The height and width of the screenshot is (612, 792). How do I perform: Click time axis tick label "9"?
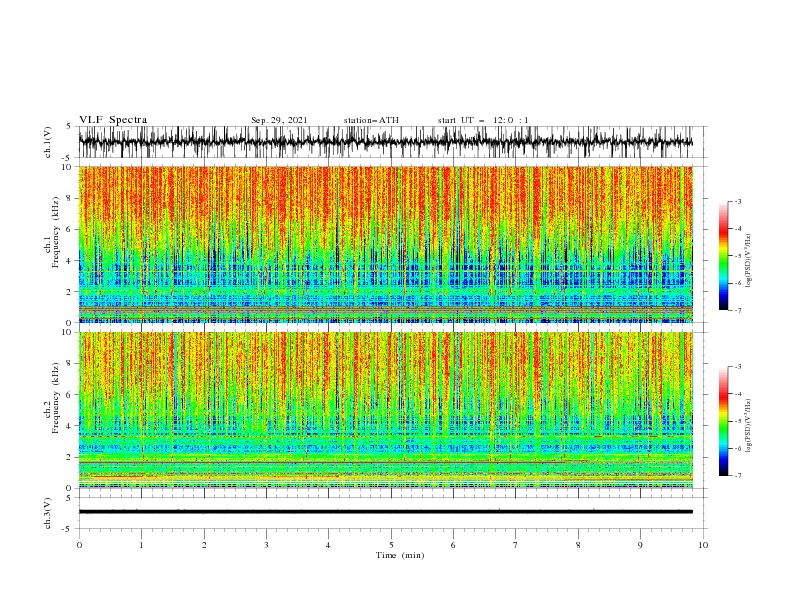pos(640,545)
